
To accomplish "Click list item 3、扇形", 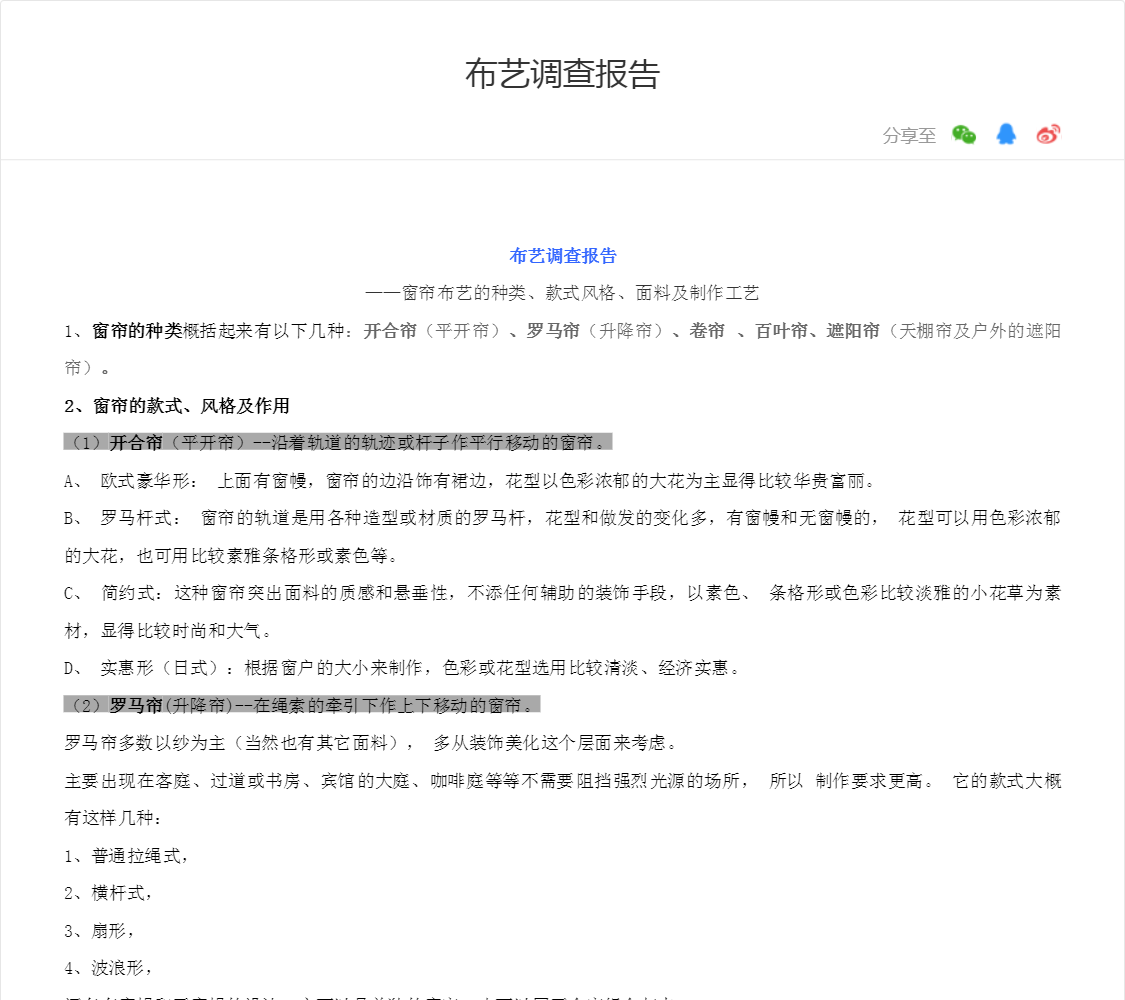I will [x=99, y=931].
